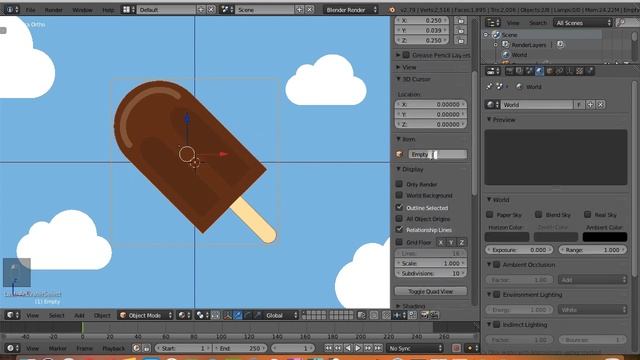
Task: Click the timeline End frame field
Action: (240, 348)
